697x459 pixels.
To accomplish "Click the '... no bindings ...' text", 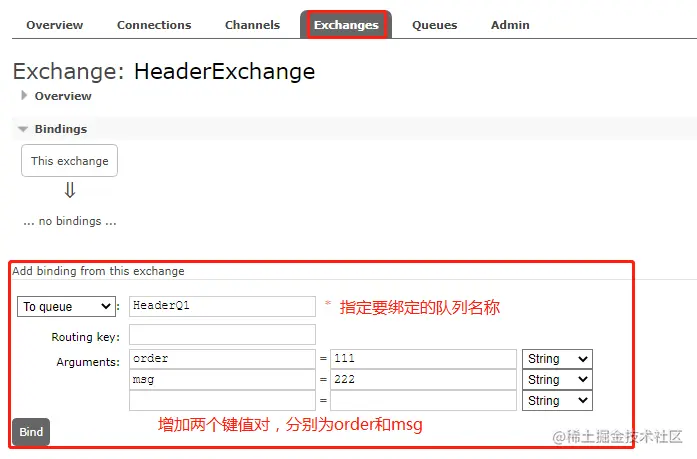I will 70,221.
